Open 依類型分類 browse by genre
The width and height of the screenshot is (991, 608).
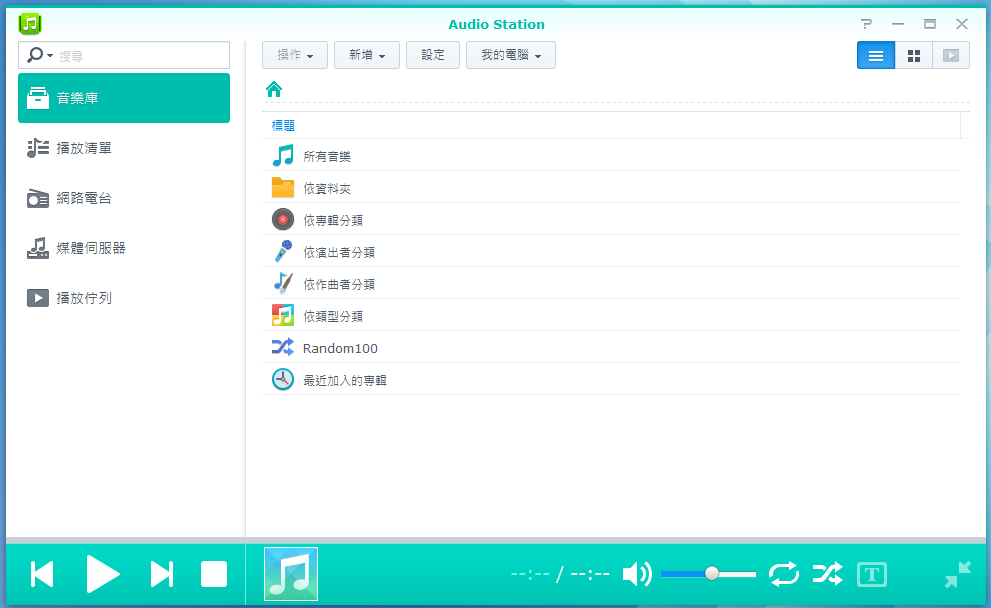click(x=611, y=315)
